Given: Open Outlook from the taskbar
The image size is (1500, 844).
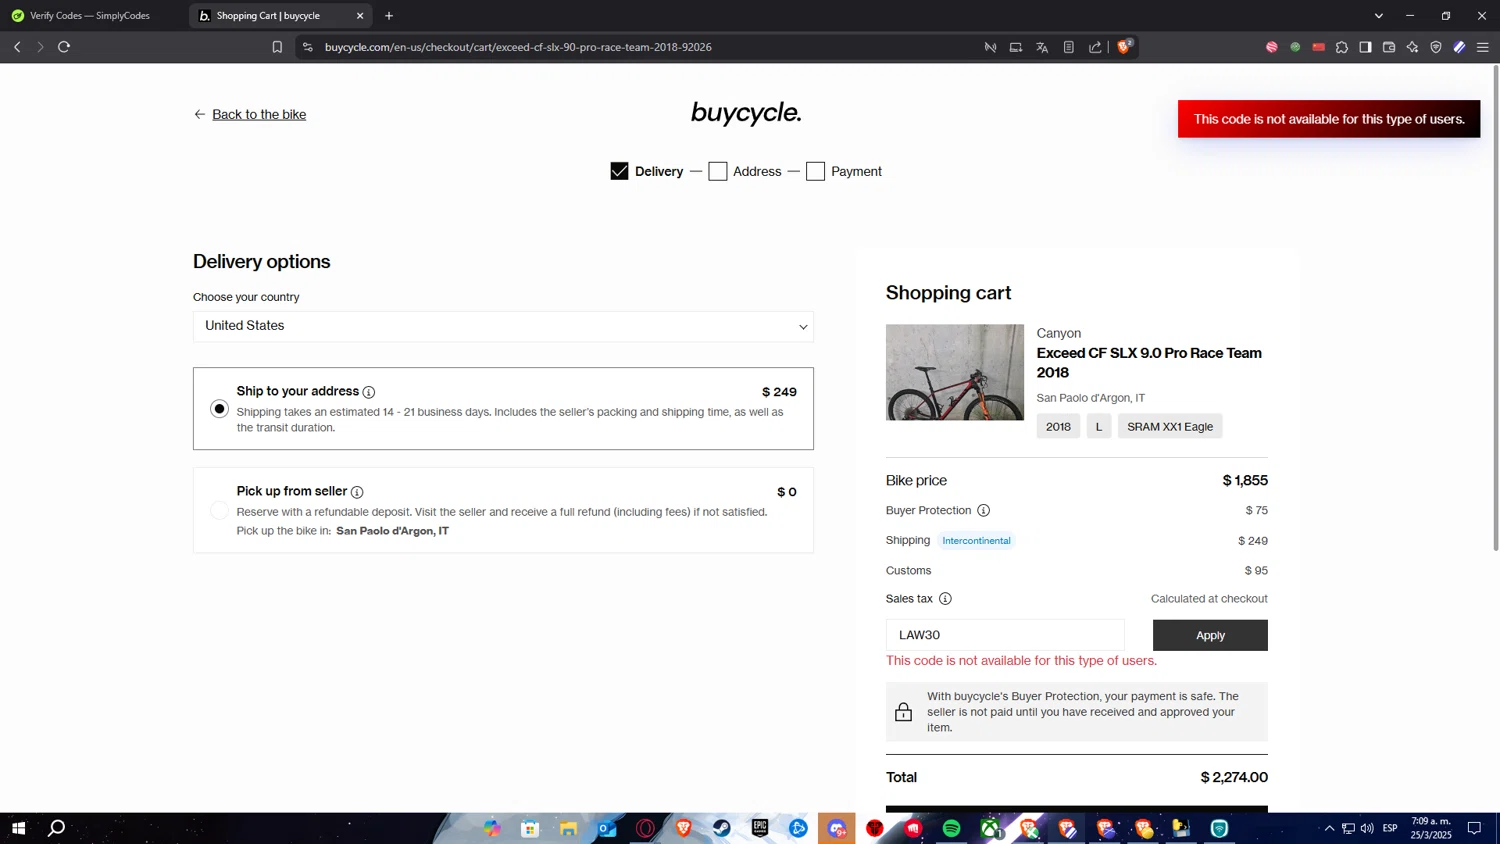Looking at the screenshot, I should pos(607,828).
